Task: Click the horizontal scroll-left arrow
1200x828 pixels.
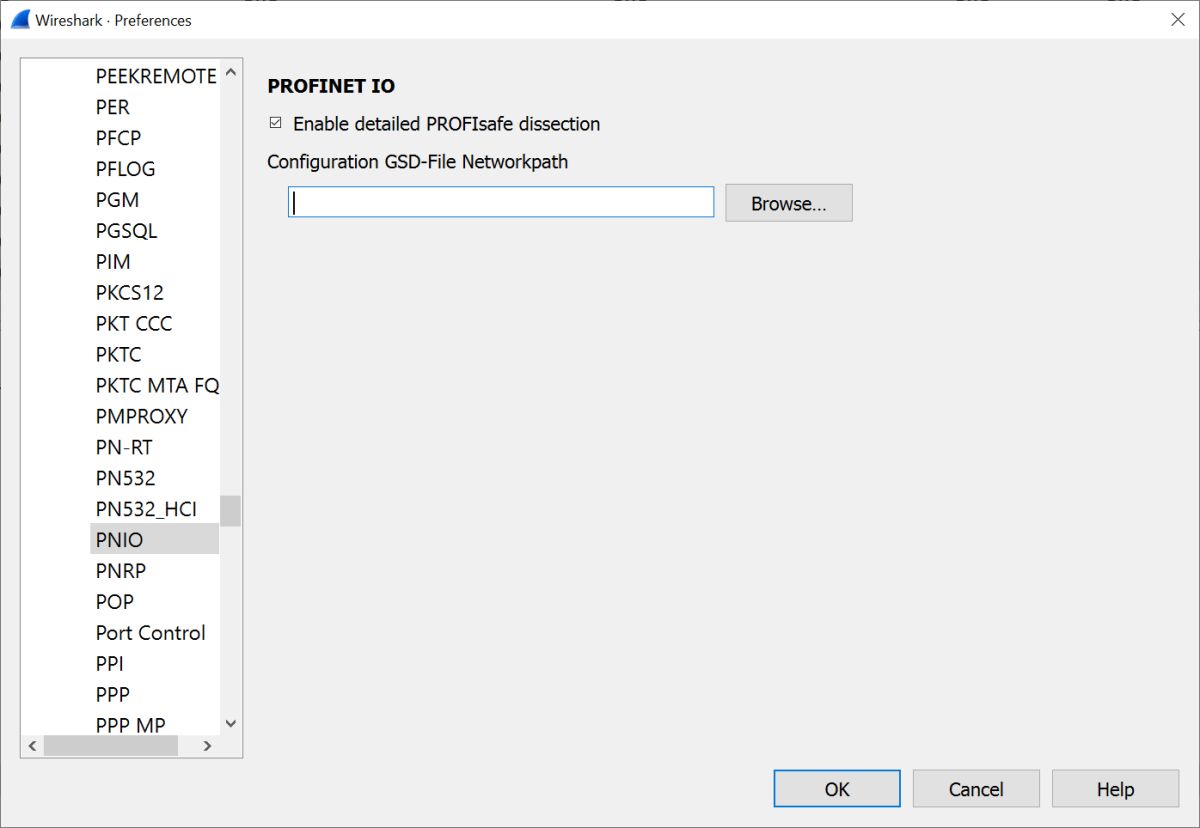Action: [x=32, y=746]
